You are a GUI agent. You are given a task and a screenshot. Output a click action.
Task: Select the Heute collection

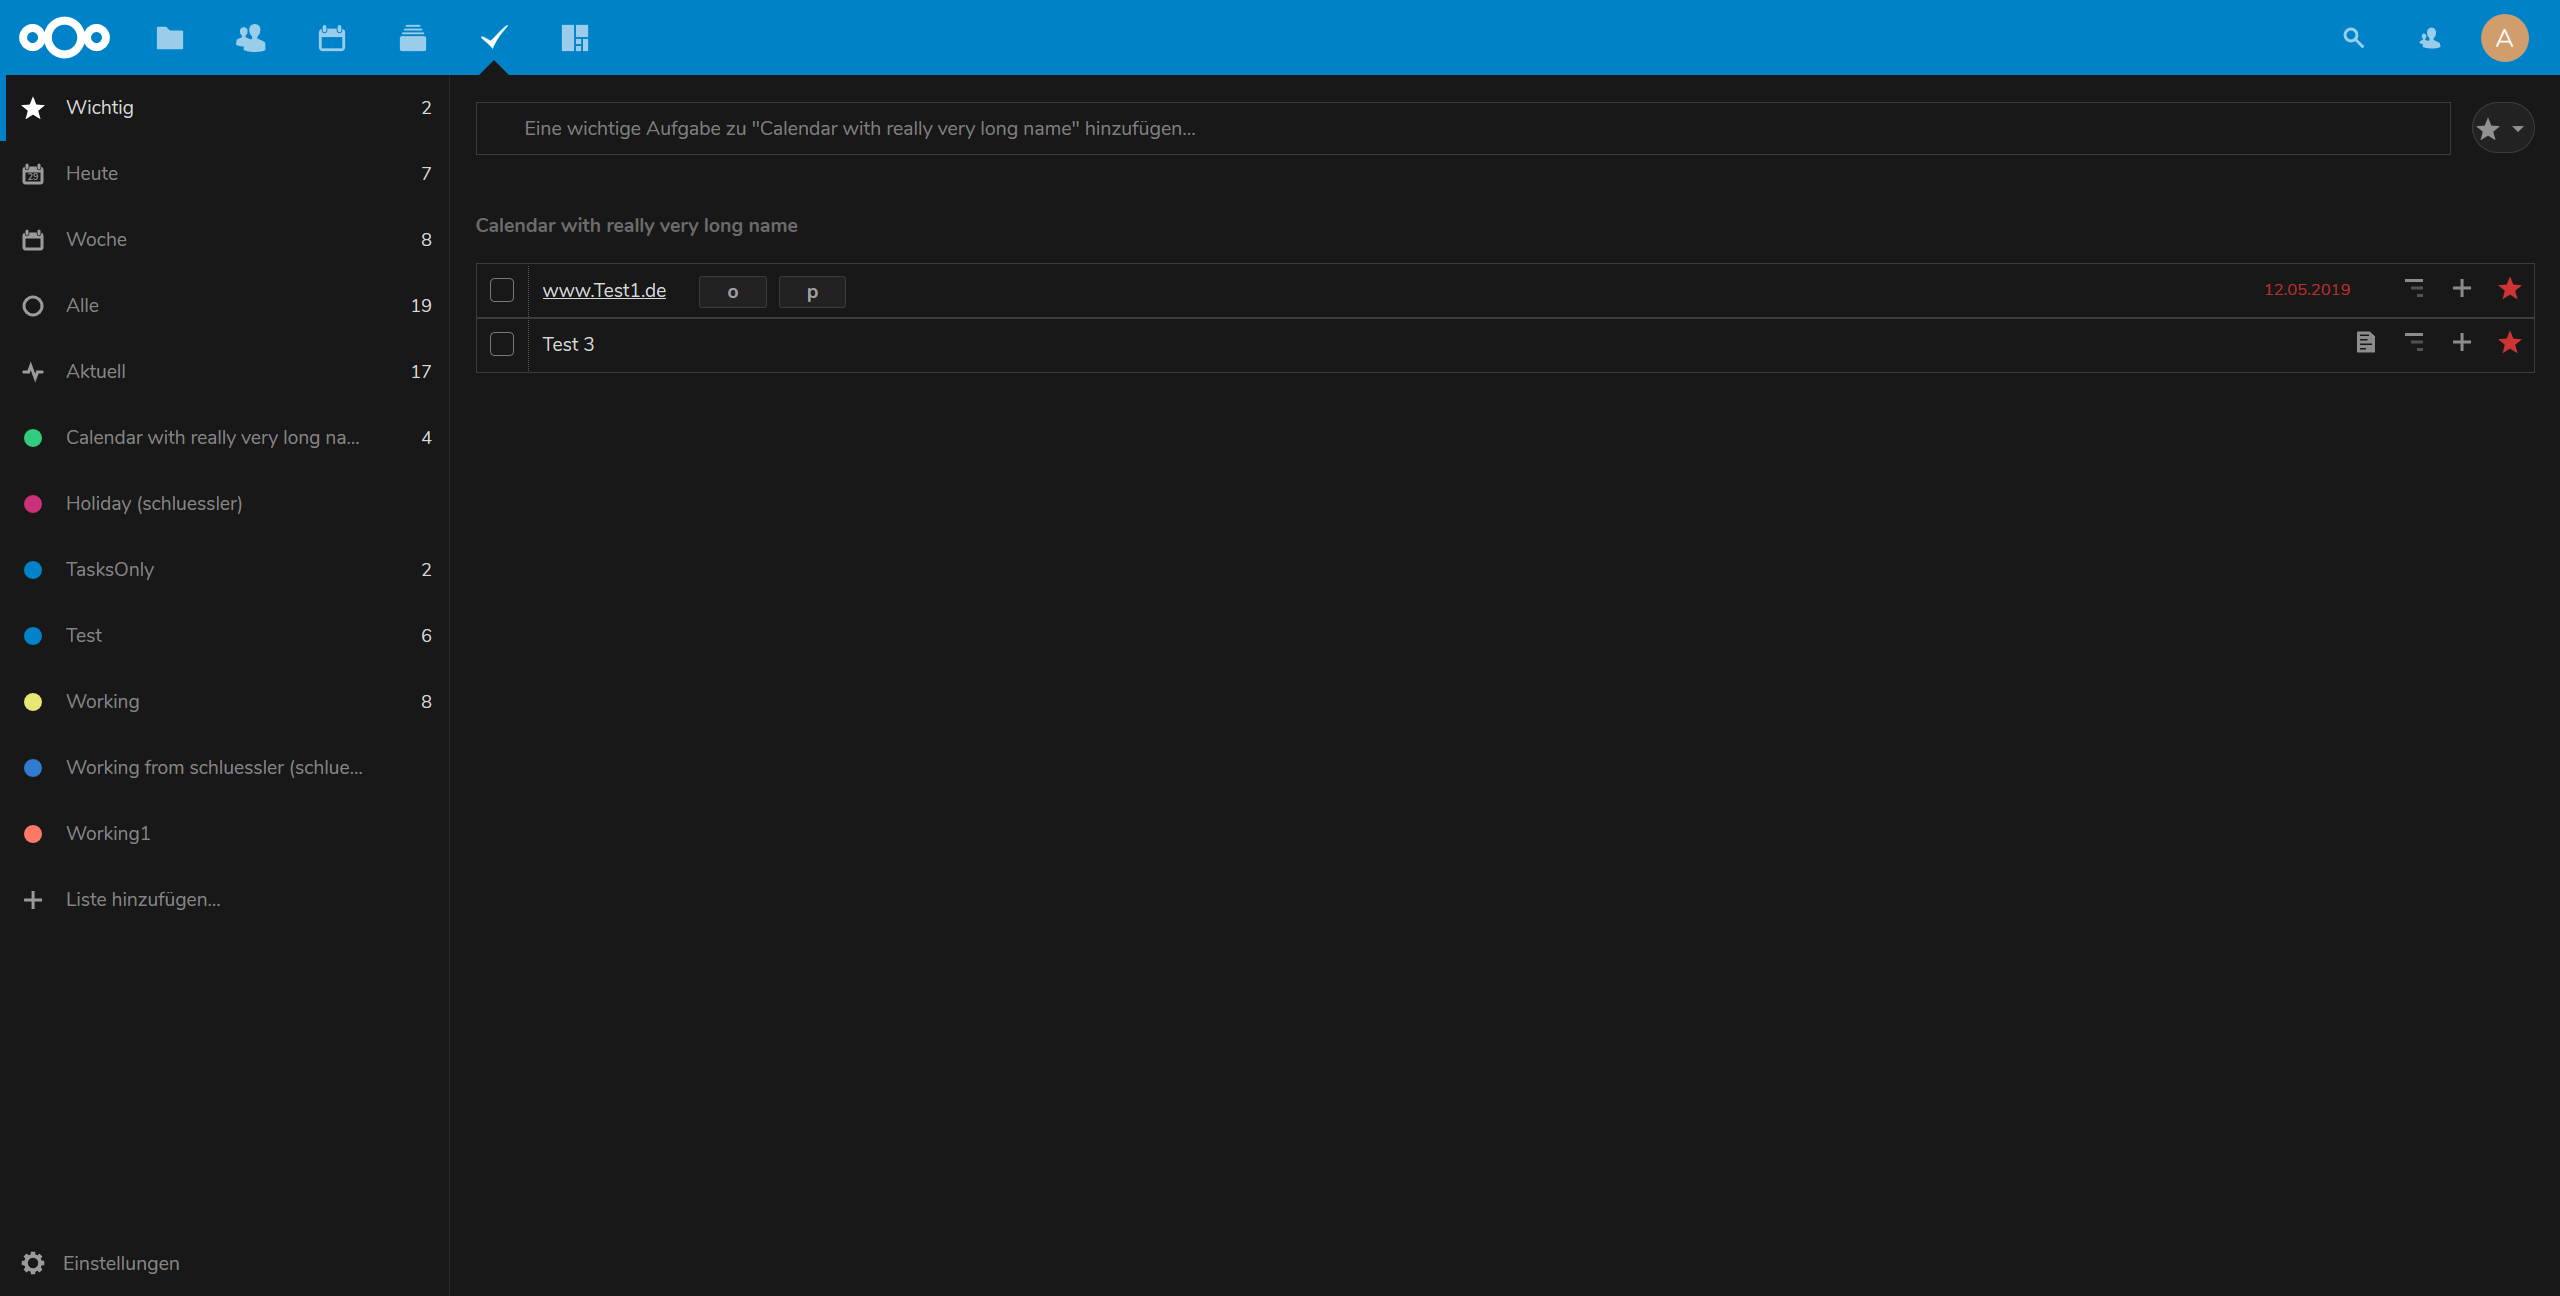[x=225, y=173]
